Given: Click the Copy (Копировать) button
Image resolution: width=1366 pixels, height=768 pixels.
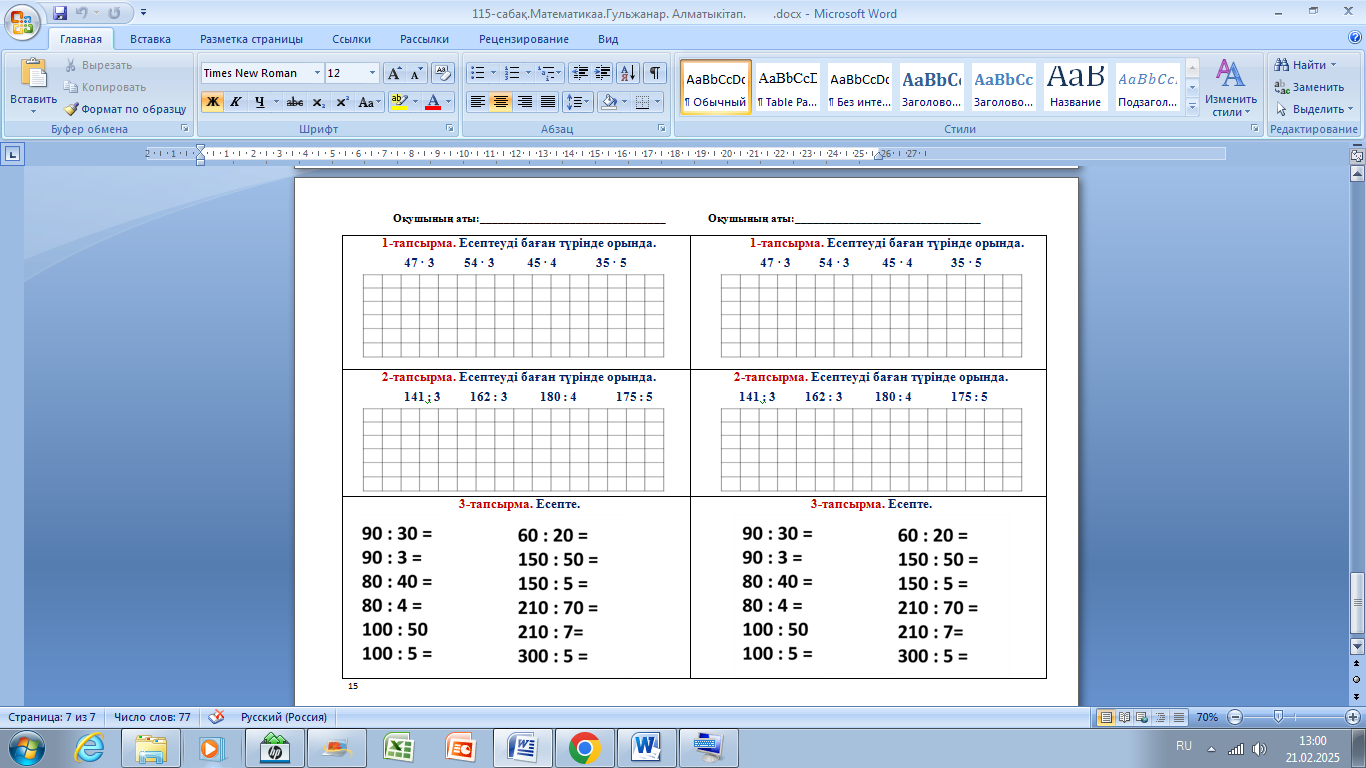Looking at the screenshot, I should click(105, 87).
